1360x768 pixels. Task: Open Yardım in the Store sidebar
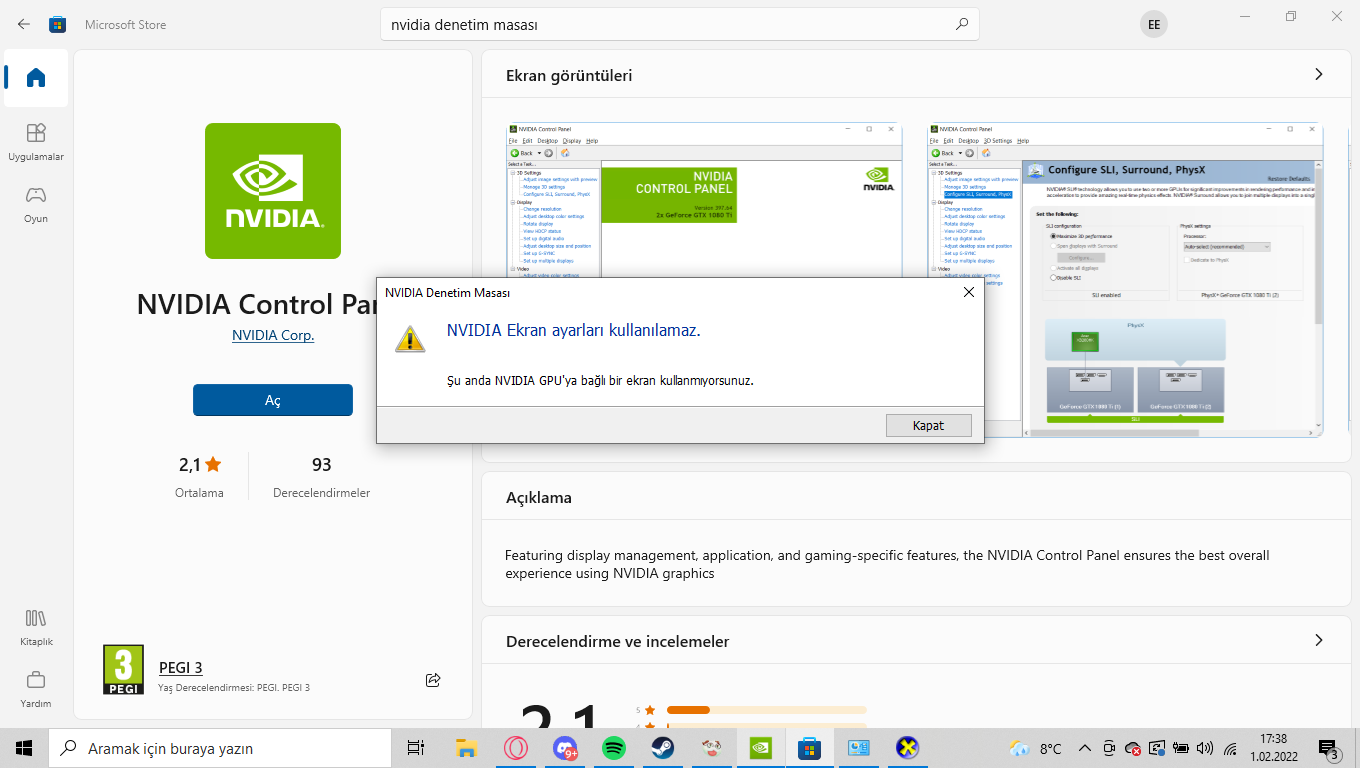point(36,689)
